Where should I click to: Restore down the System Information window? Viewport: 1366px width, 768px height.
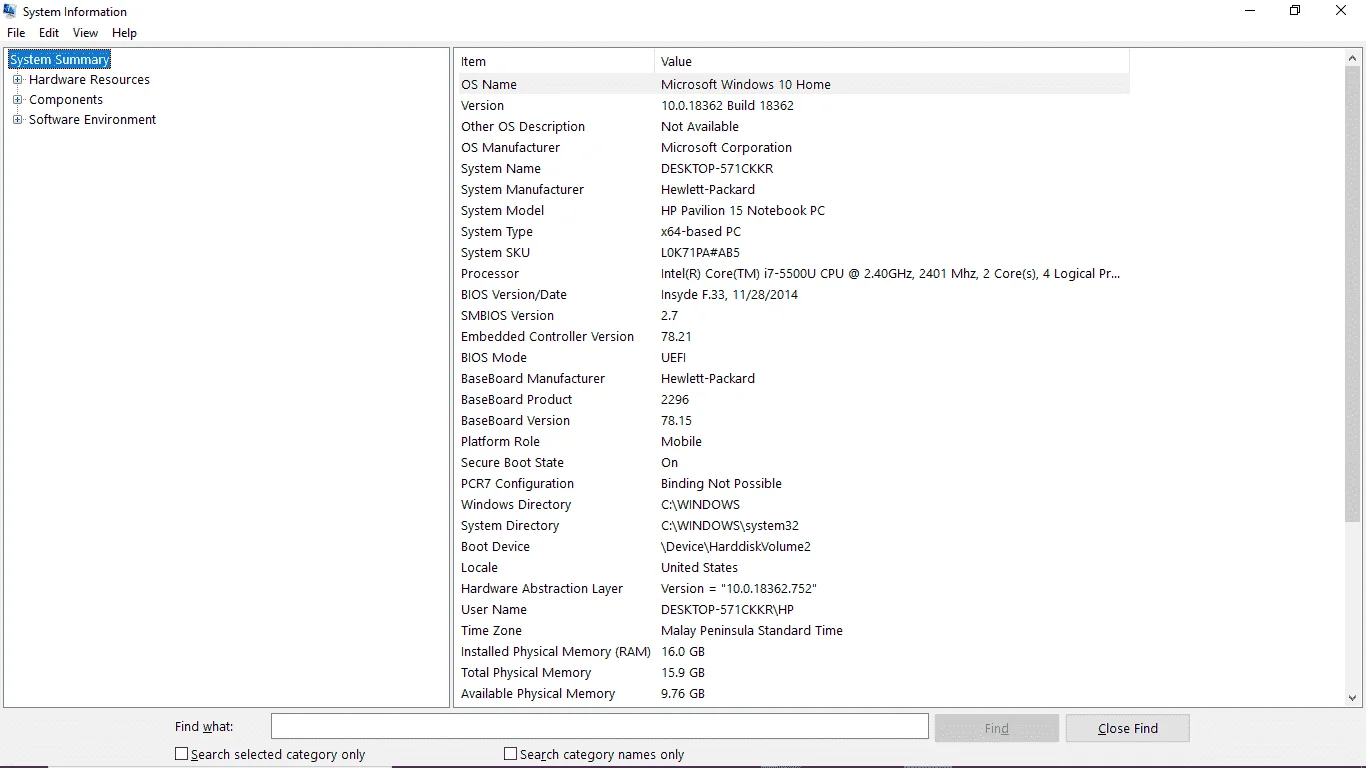[x=1295, y=11]
